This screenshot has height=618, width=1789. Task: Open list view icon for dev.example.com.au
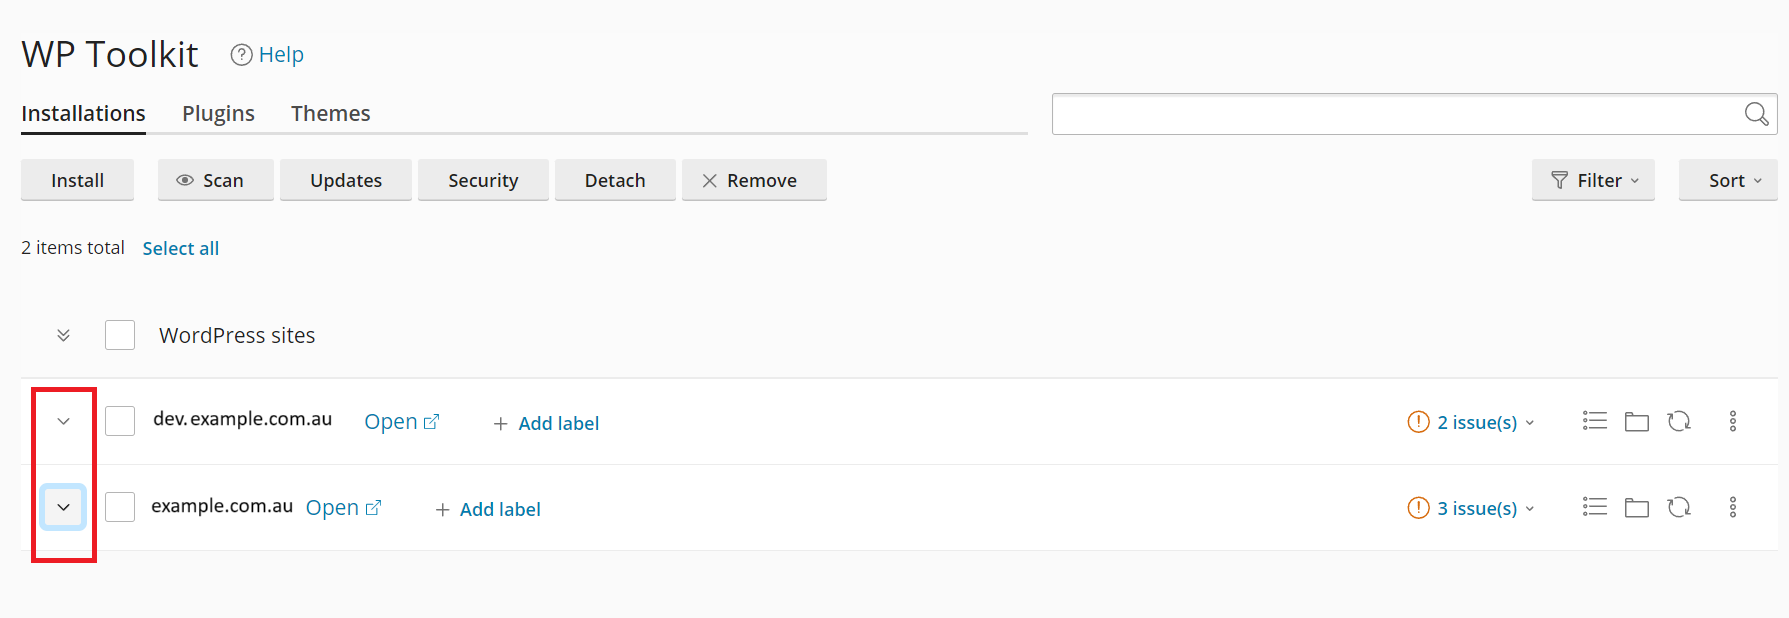coord(1595,421)
